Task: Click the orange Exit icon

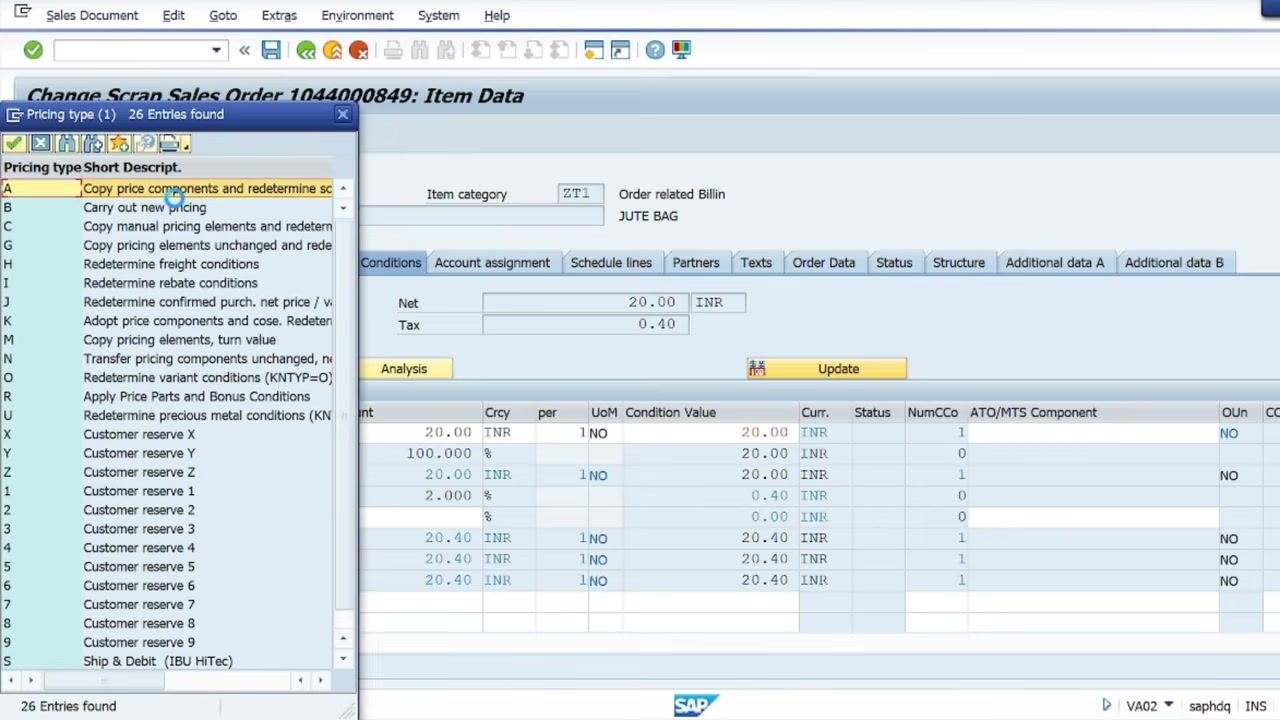Action: [x=332, y=50]
